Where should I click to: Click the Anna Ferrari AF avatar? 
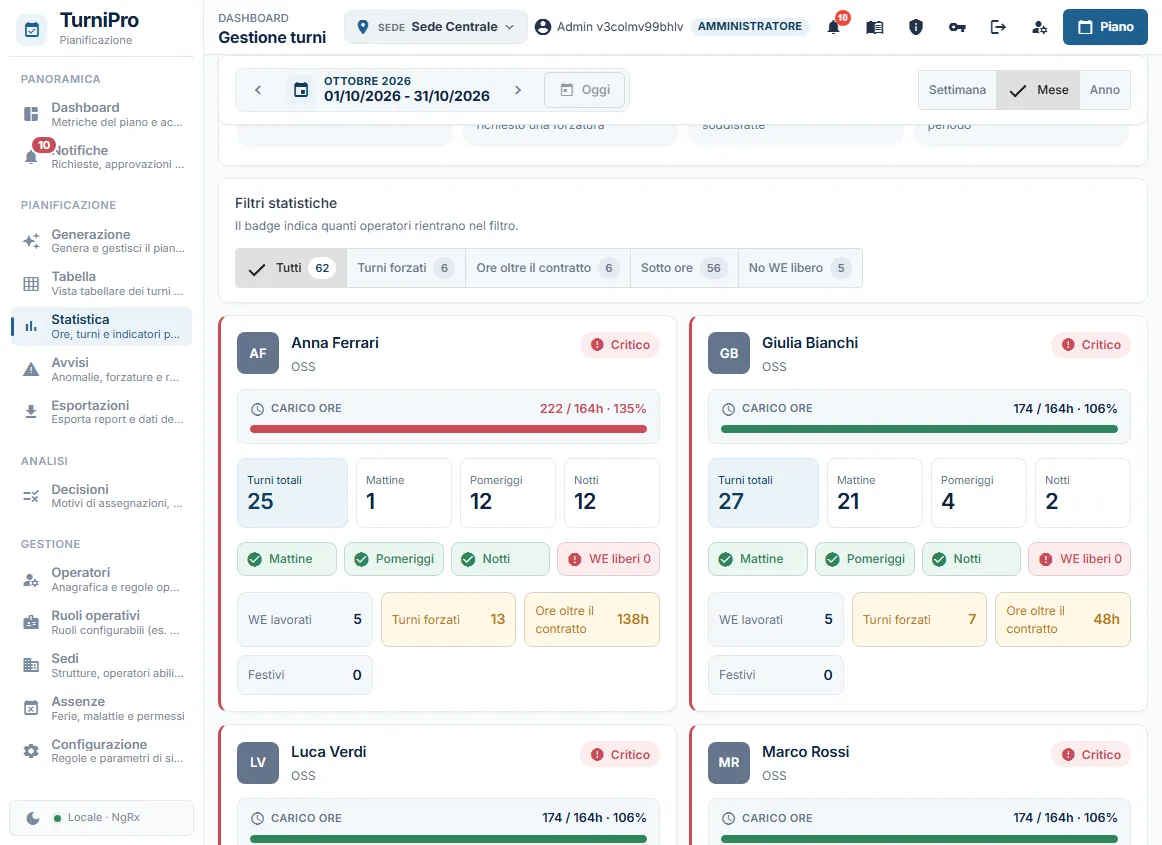click(x=258, y=354)
